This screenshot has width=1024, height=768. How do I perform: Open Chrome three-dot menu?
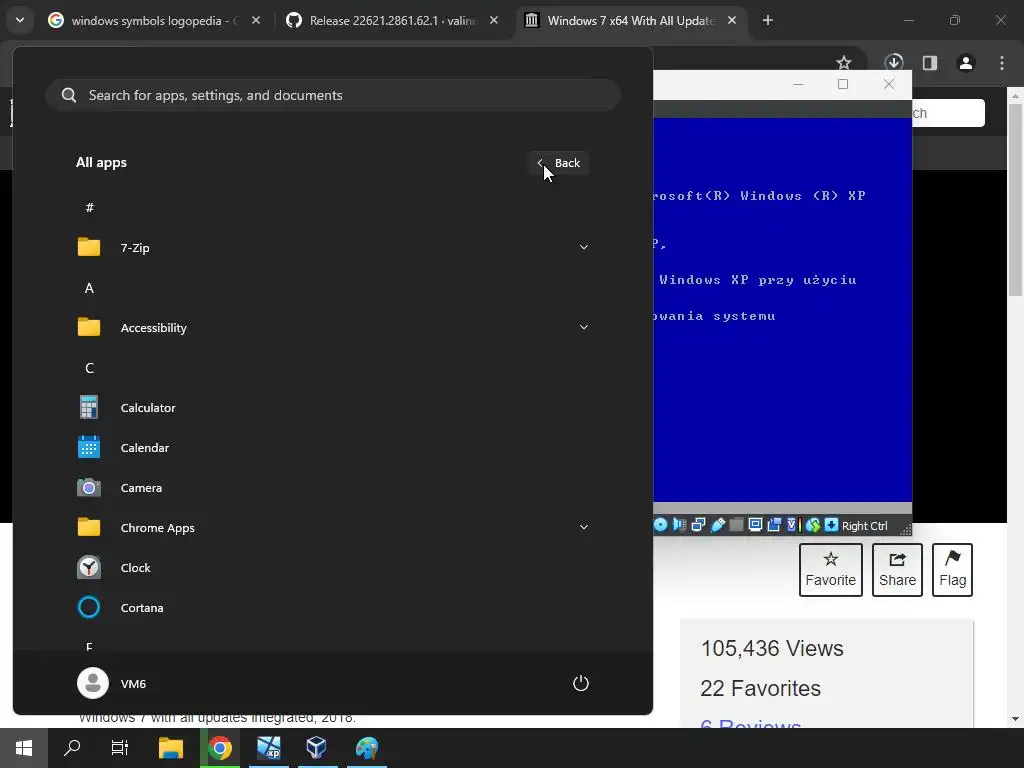tap(1002, 63)
